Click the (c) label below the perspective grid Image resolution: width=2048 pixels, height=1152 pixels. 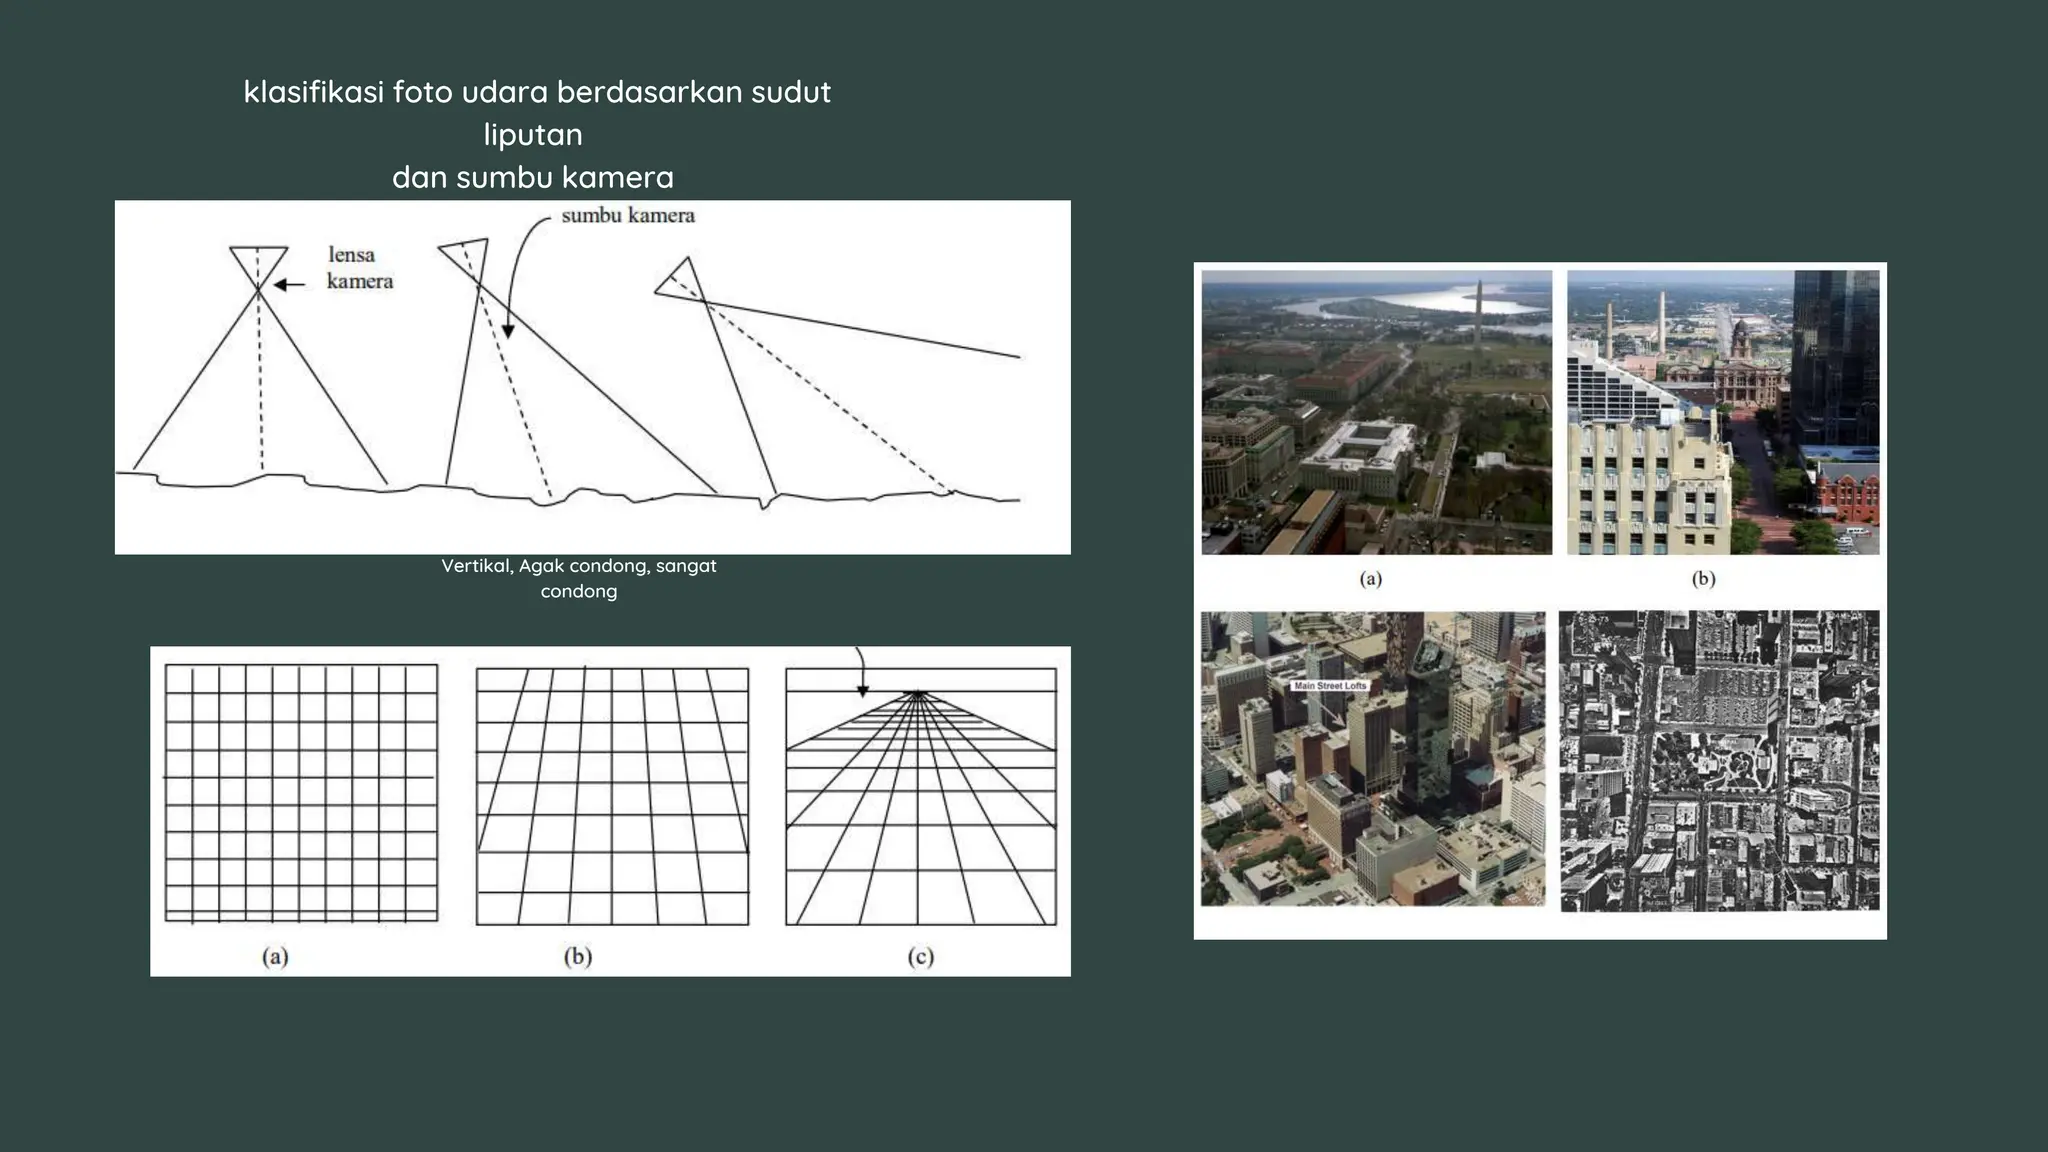click(920, 957)
